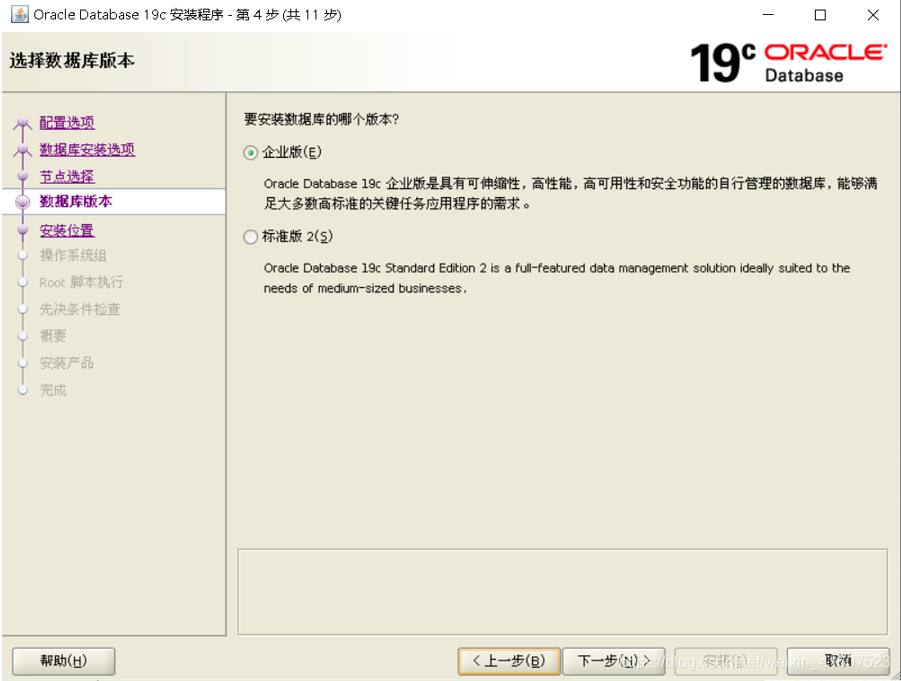Minimize the installer window
Screen dimensions: 901x681
pos(768,15)
